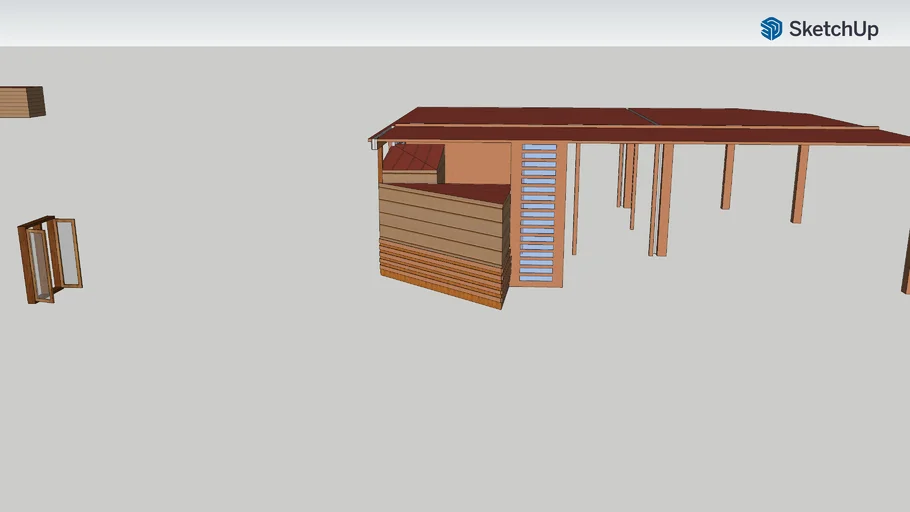This screenshot has width=910, height=512.
Task: Select the orange wall behind small roof
Action: pos(477,163)
